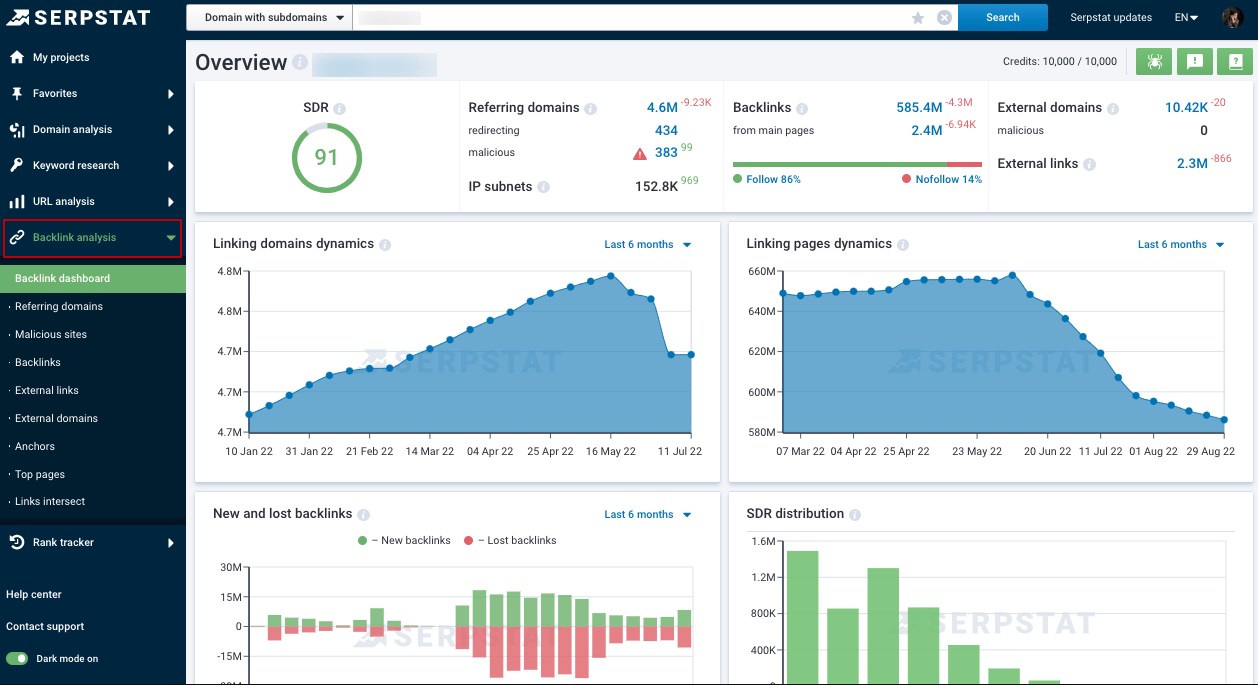
Task: Click info icon for SDR distribution
Action: pyautogui.click(x=855, y=514)
